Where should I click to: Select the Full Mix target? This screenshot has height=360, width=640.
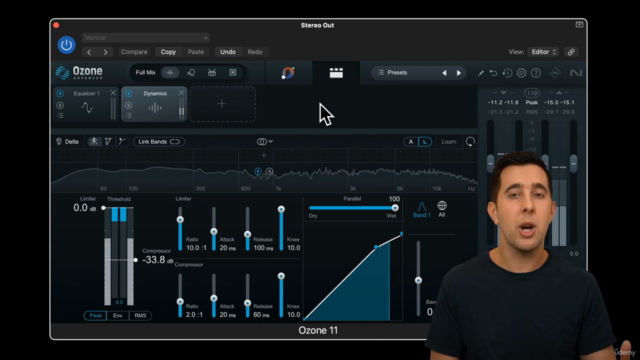(x=145, y=73)
